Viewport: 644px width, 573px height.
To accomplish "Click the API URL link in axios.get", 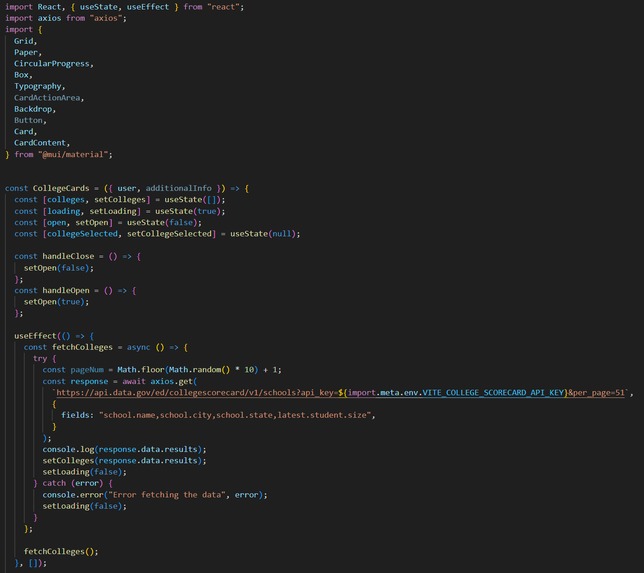I will coord(340,393).
